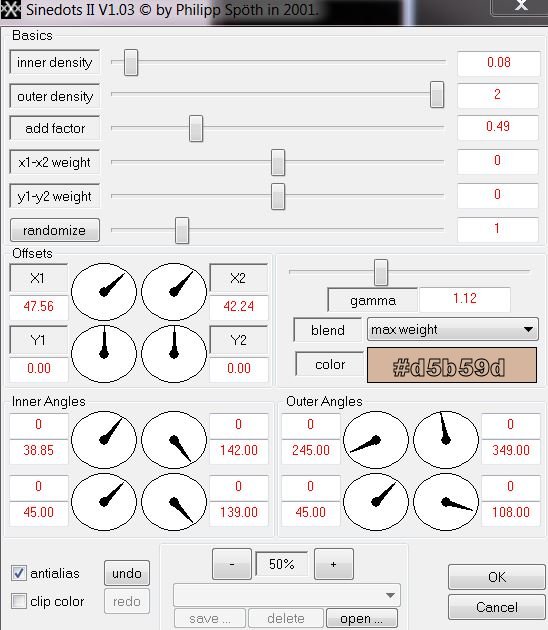Click the open... preset button
548x630 pixels.
(362, 618)
